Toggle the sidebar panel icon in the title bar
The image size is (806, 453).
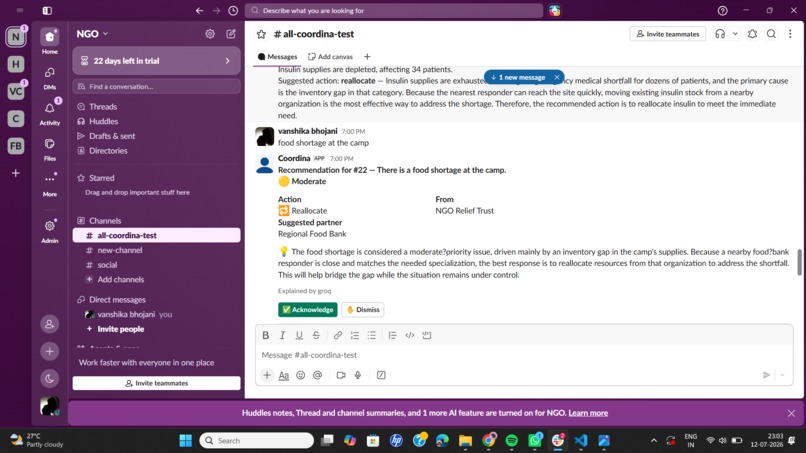click(x=47, y=10)
